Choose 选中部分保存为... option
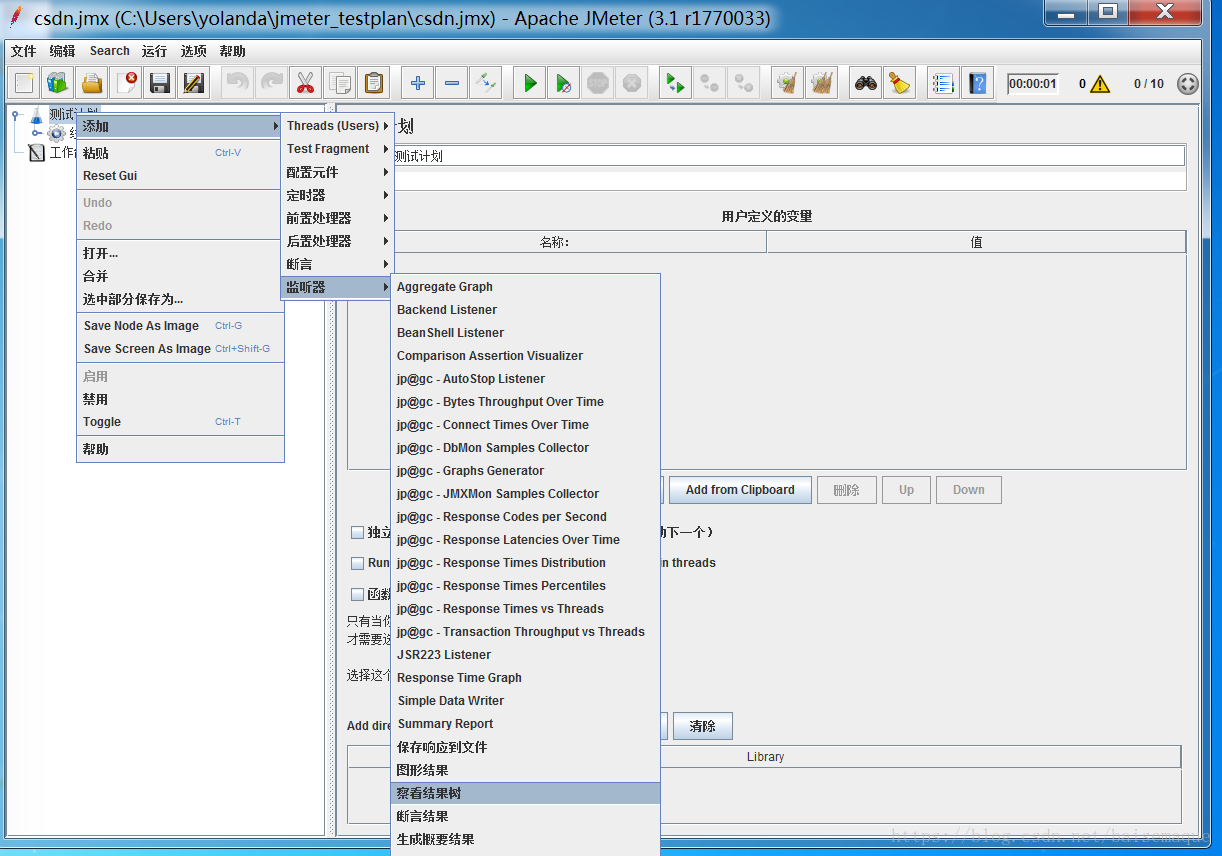The height and width of the screenshot is (856, 1222). (180, 299)
